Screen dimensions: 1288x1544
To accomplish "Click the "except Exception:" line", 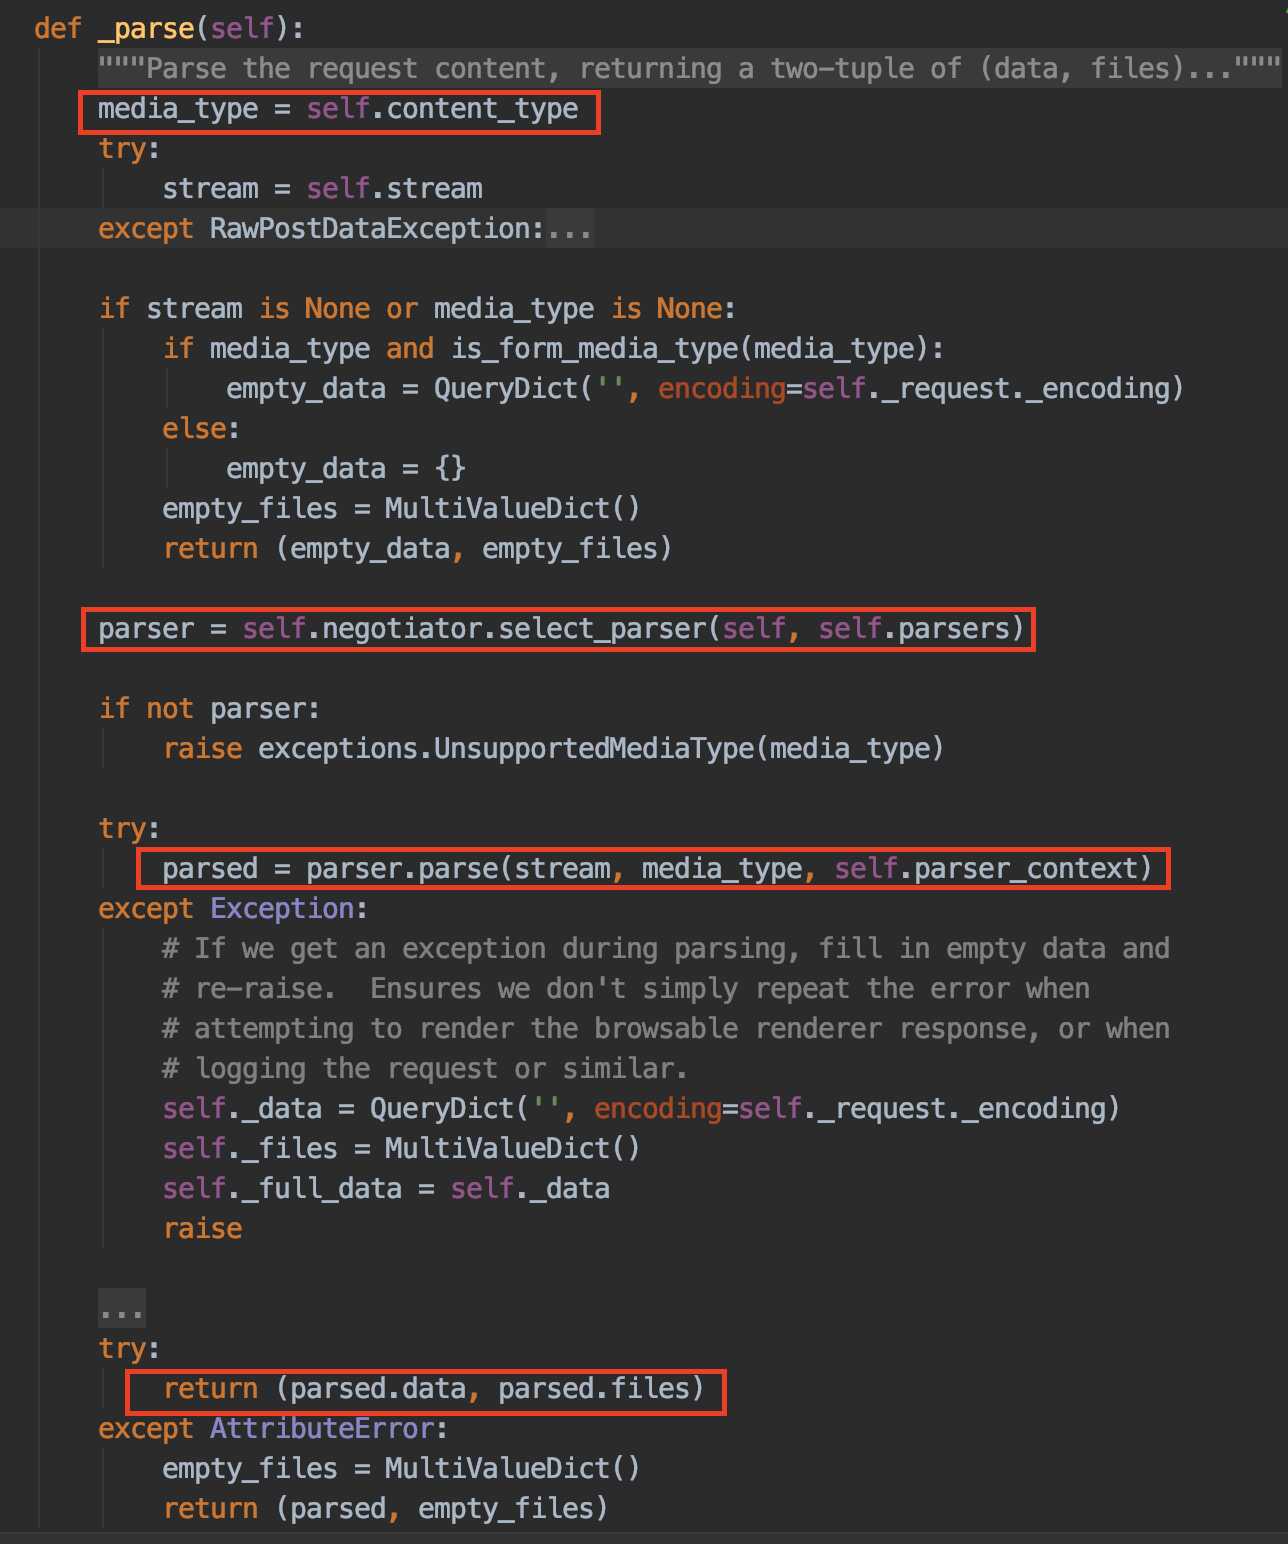I will [233, 909].
